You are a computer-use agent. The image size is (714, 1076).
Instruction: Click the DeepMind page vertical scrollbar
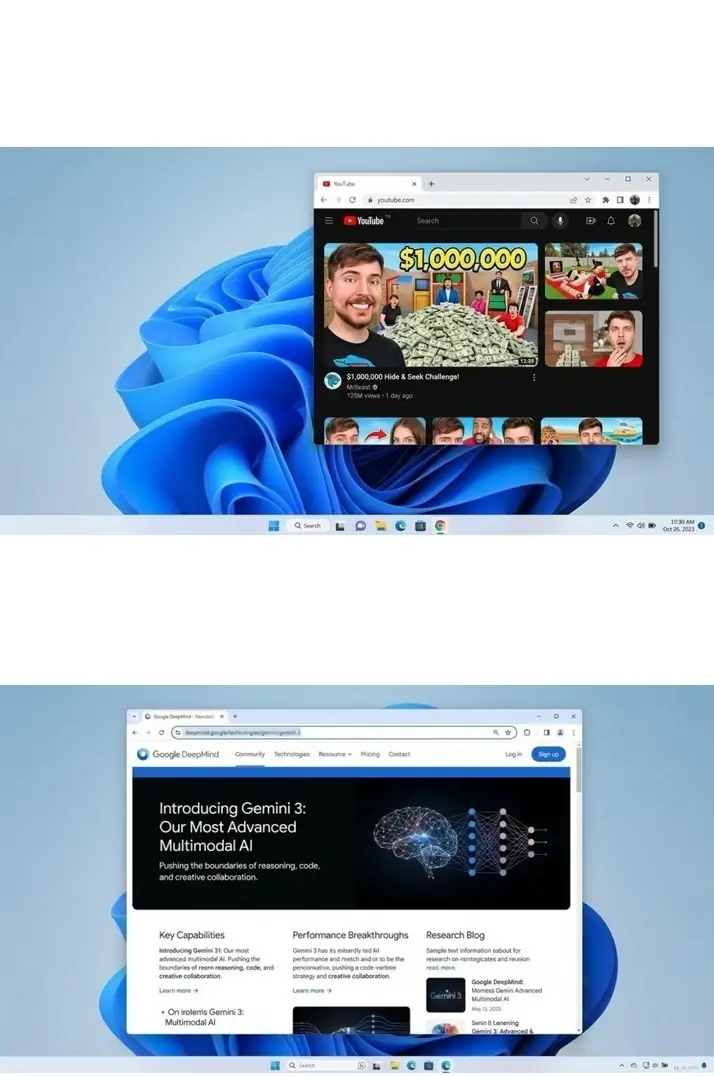(579, 772)
